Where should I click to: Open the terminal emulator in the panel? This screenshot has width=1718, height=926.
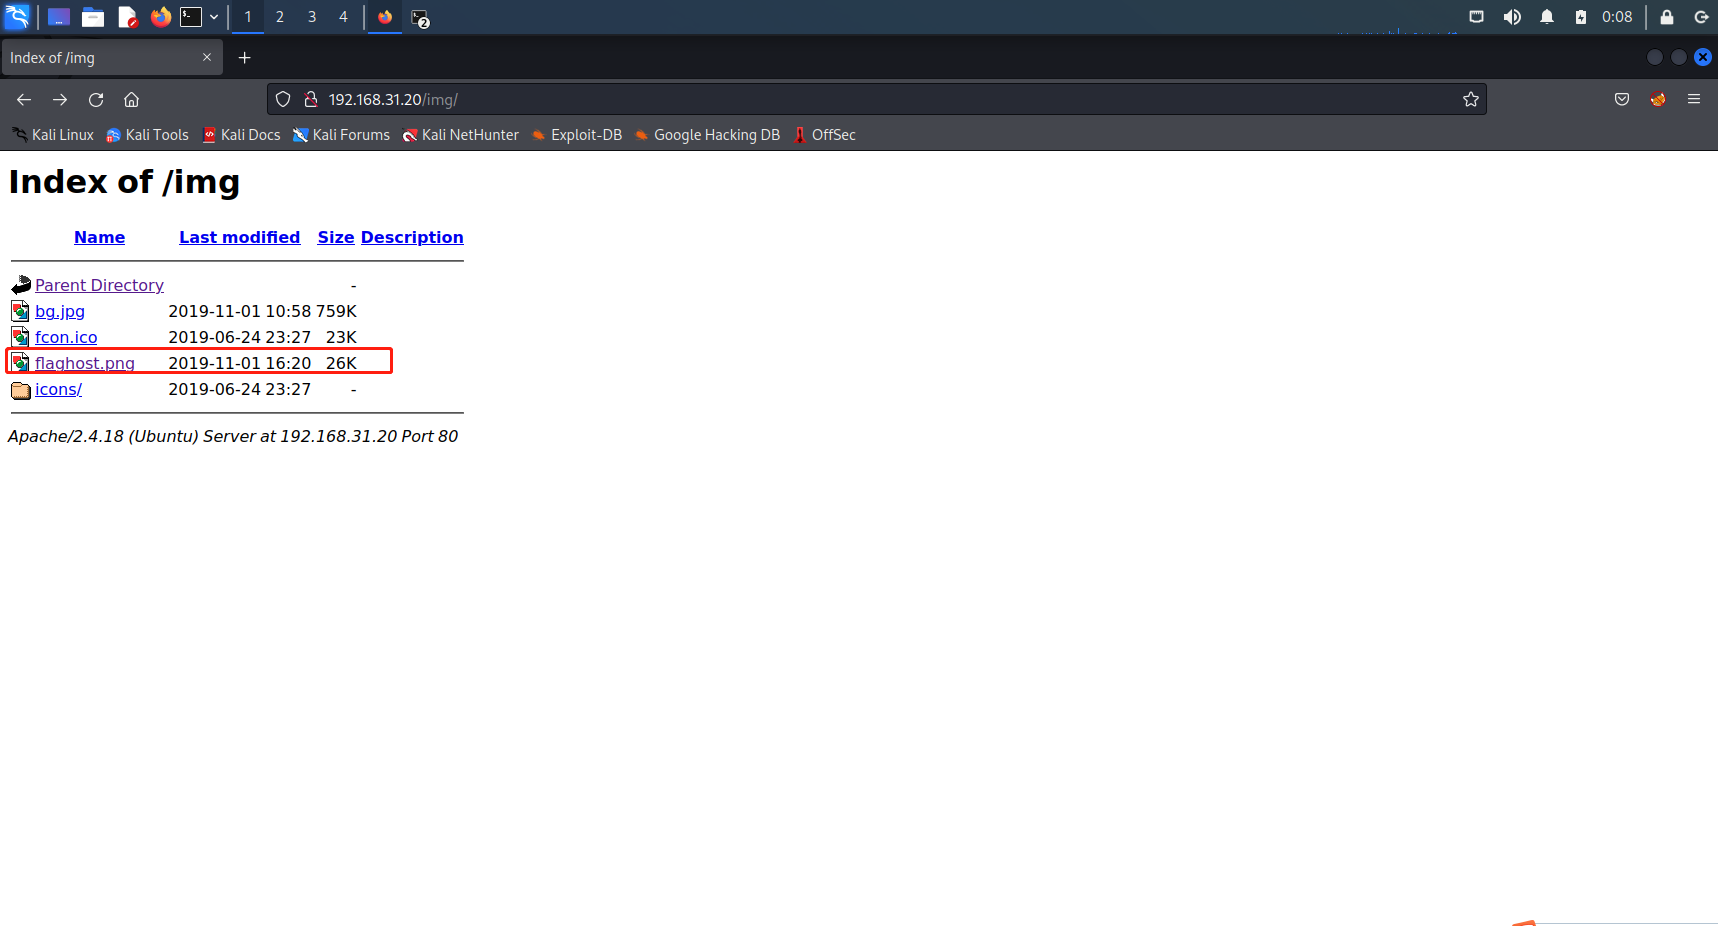tap(191, 17)
